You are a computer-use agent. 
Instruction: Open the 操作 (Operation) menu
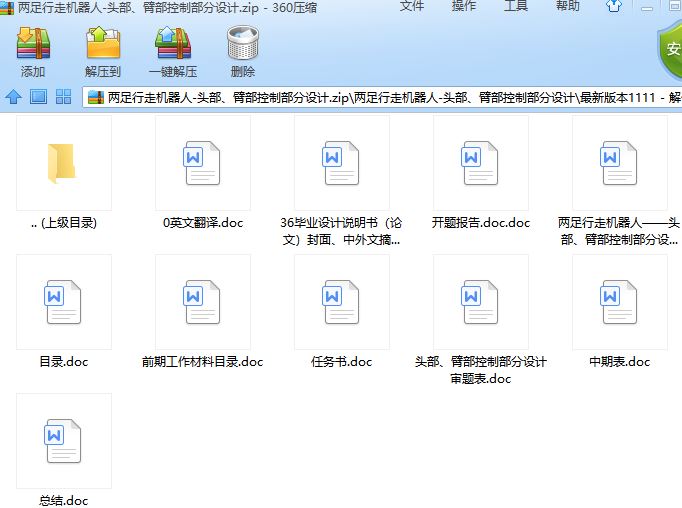tap(464, 6)
